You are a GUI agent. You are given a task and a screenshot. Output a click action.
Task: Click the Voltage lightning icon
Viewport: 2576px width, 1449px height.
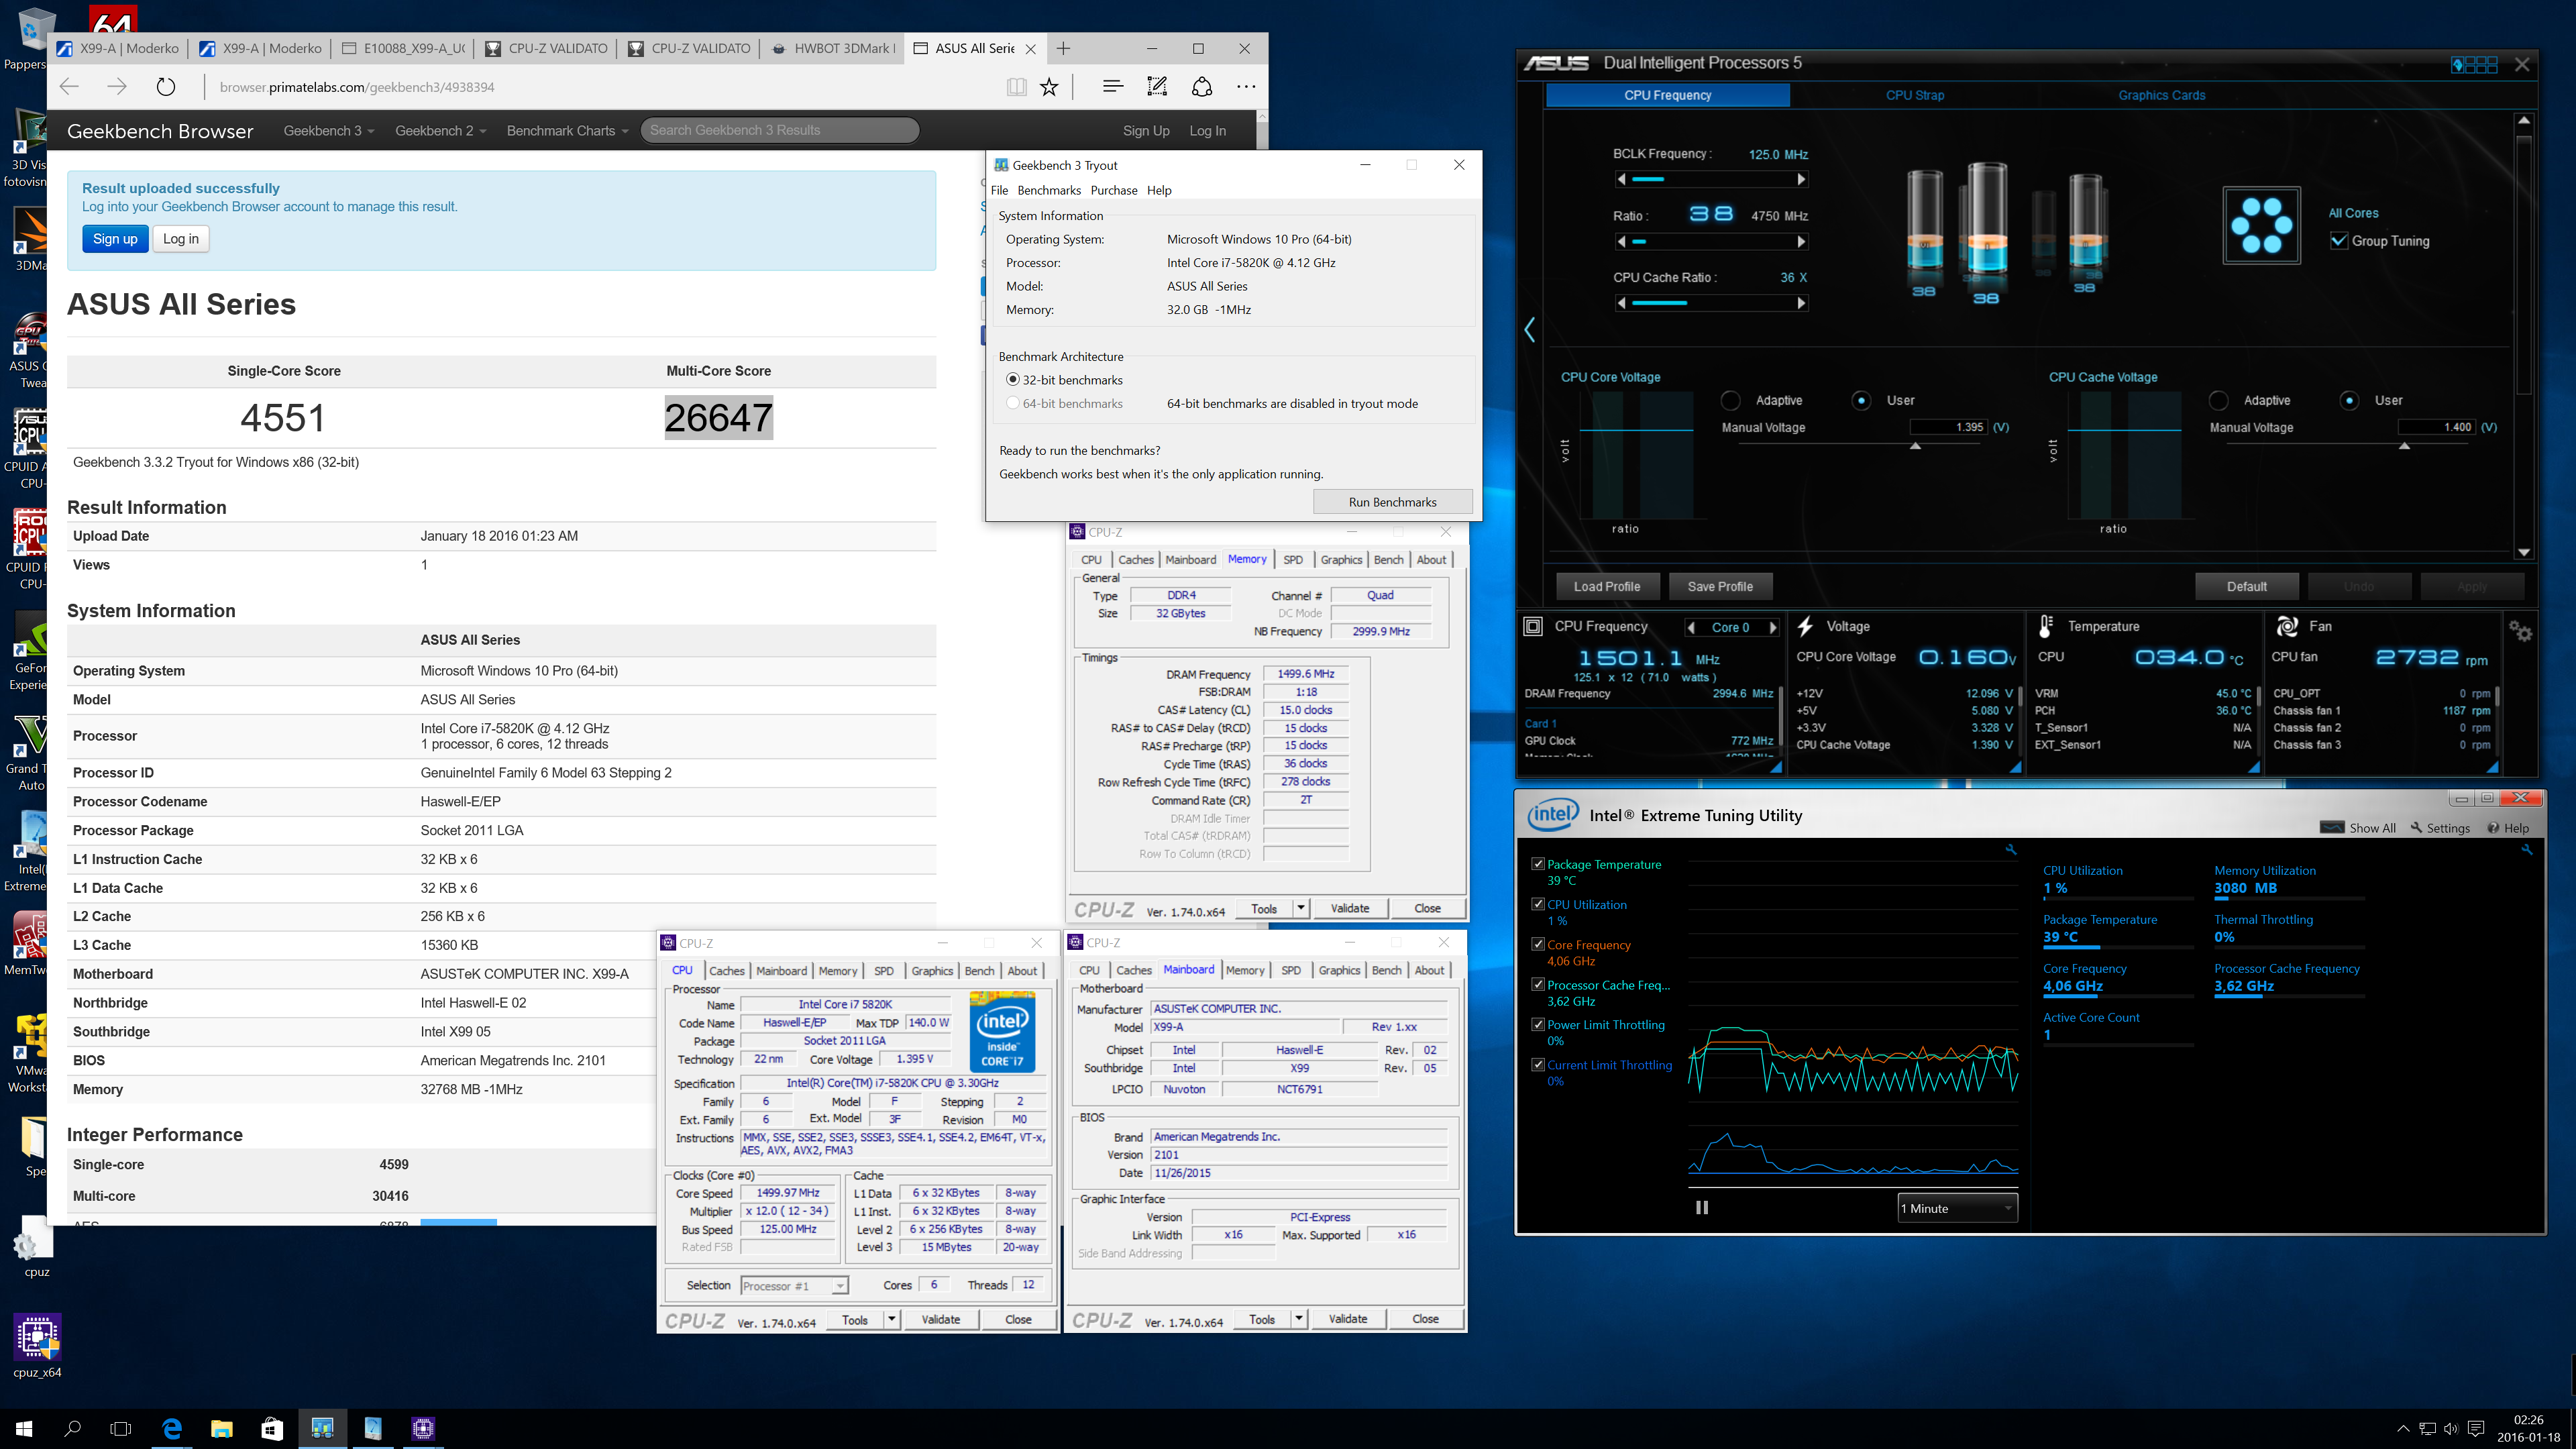(x=1805, y=626)
